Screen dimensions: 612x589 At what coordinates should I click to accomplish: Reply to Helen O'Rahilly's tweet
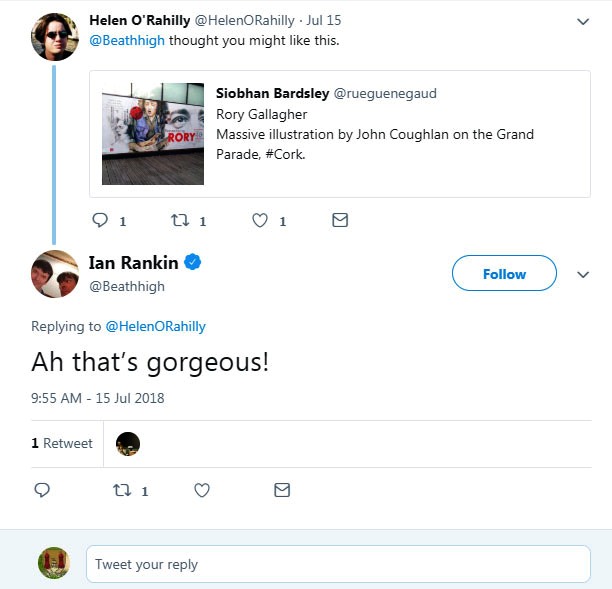point(99,220)
